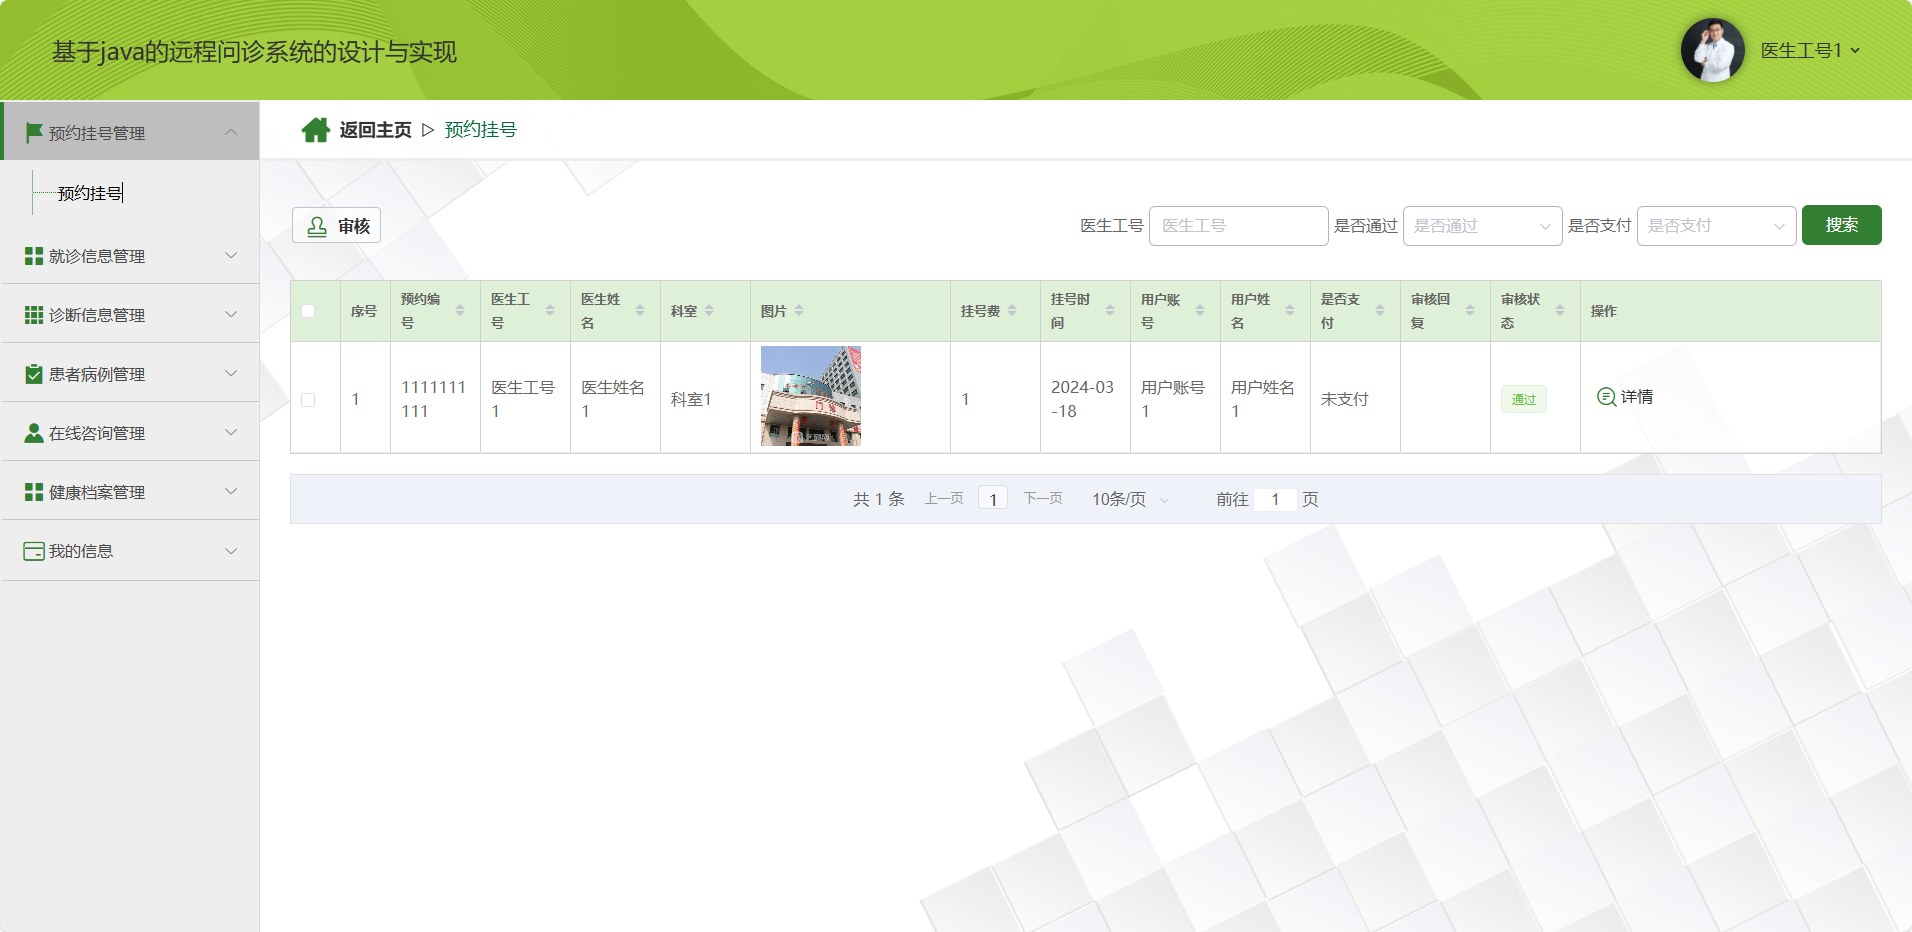This screenshot has width=1912, height=932.
Task: Click the user icon on 审核 button
Action: 317,226
